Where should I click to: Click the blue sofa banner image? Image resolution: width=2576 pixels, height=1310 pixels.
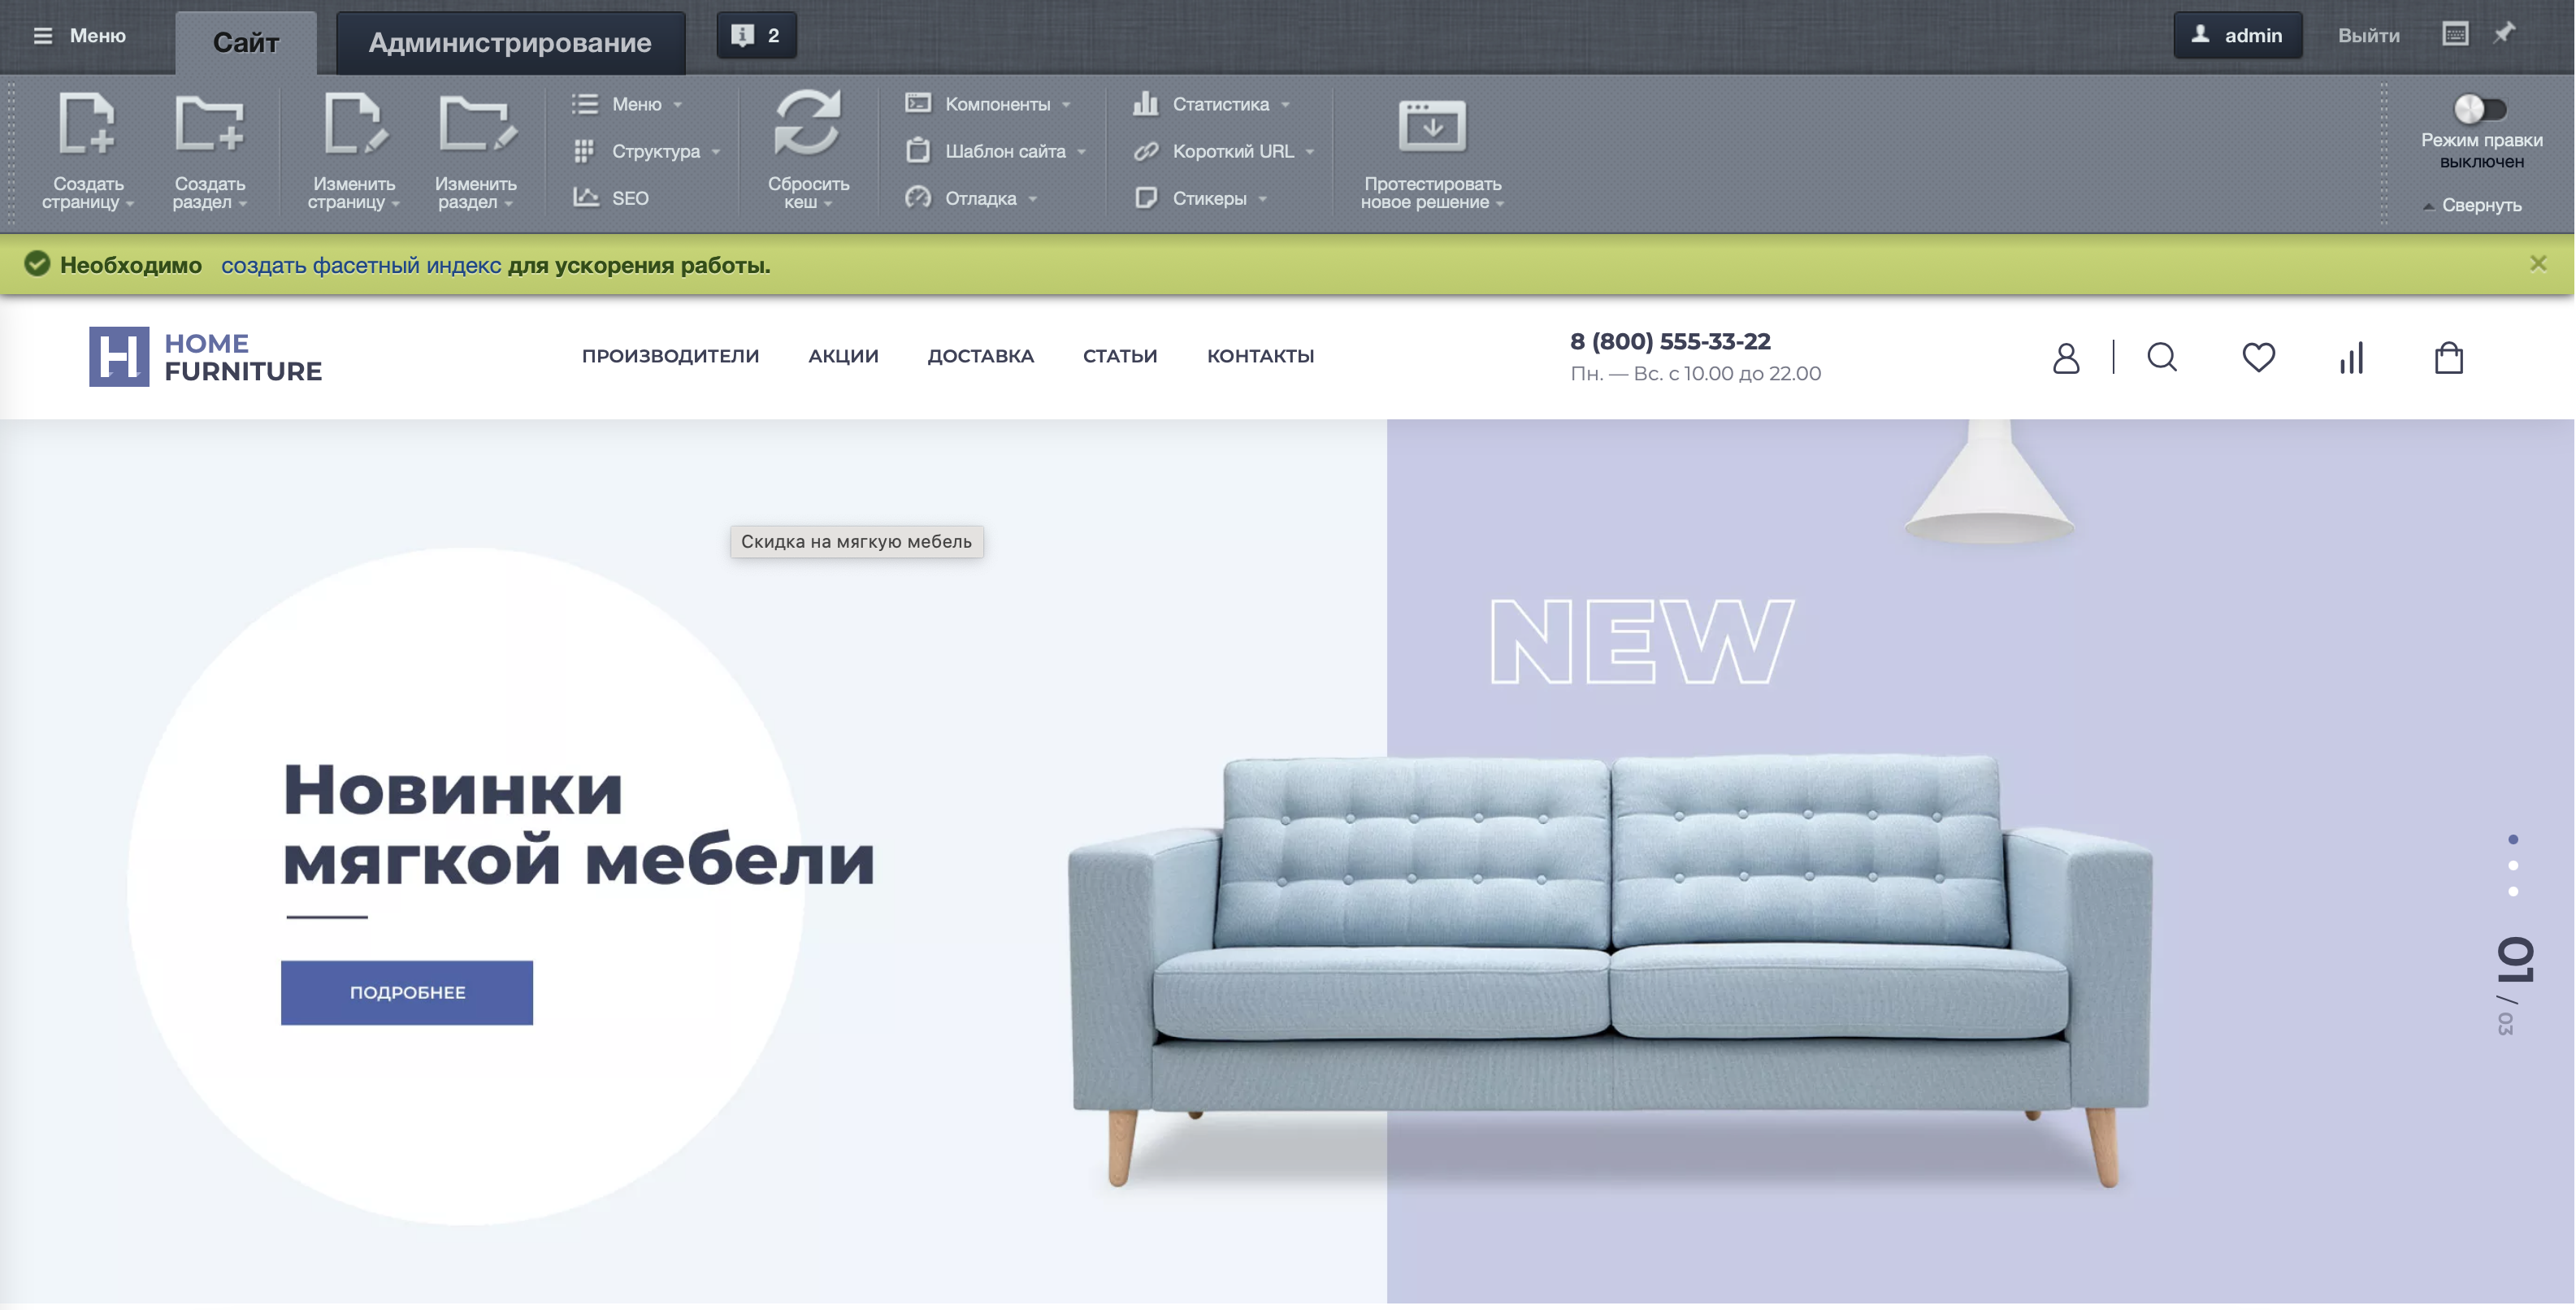[x=1610, y=970]
